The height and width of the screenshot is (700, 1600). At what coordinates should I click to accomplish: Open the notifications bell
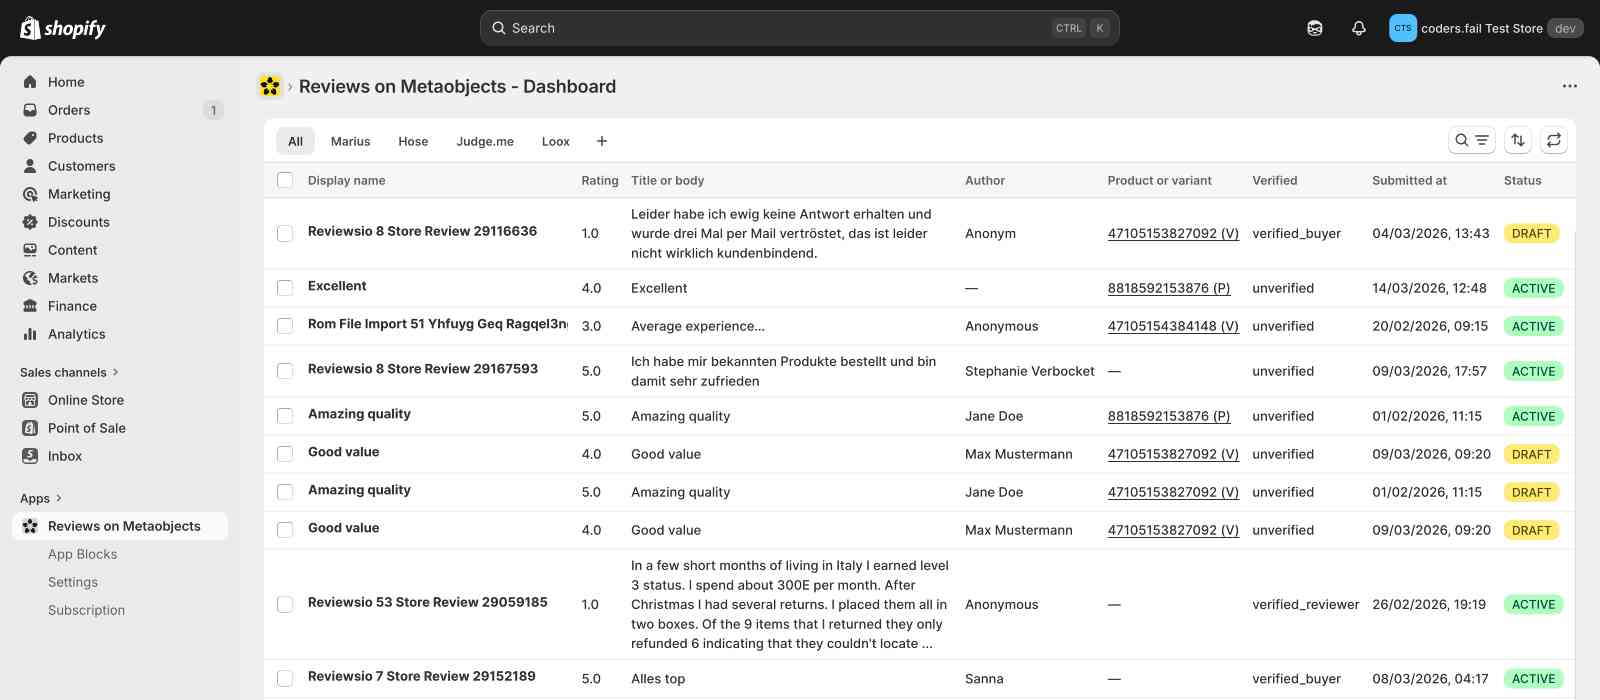[x=1359, y=28]
